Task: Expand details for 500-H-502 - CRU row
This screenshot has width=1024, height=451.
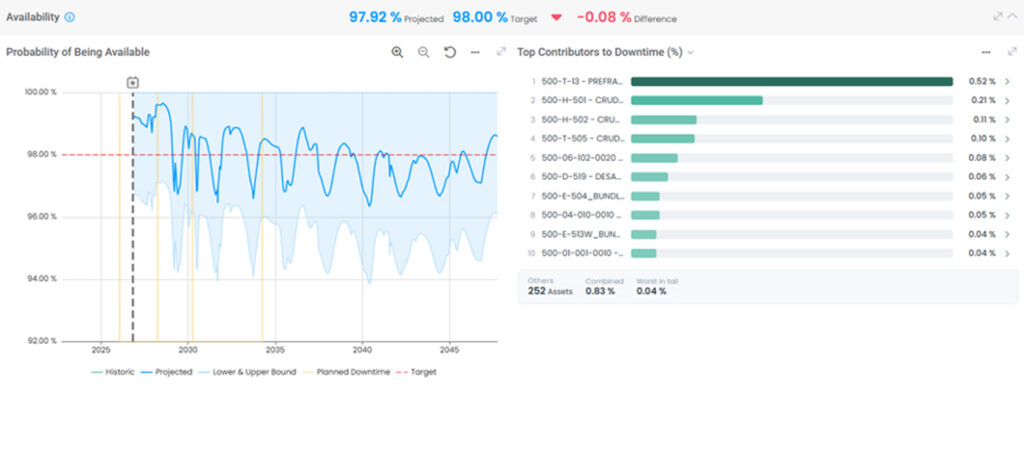Action: pyautogui.click(x=1008, y=120)
